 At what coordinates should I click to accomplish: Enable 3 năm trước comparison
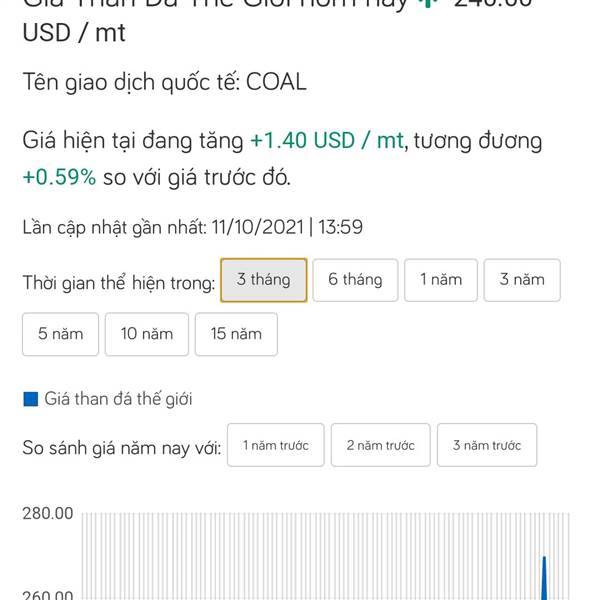point(486,445)
